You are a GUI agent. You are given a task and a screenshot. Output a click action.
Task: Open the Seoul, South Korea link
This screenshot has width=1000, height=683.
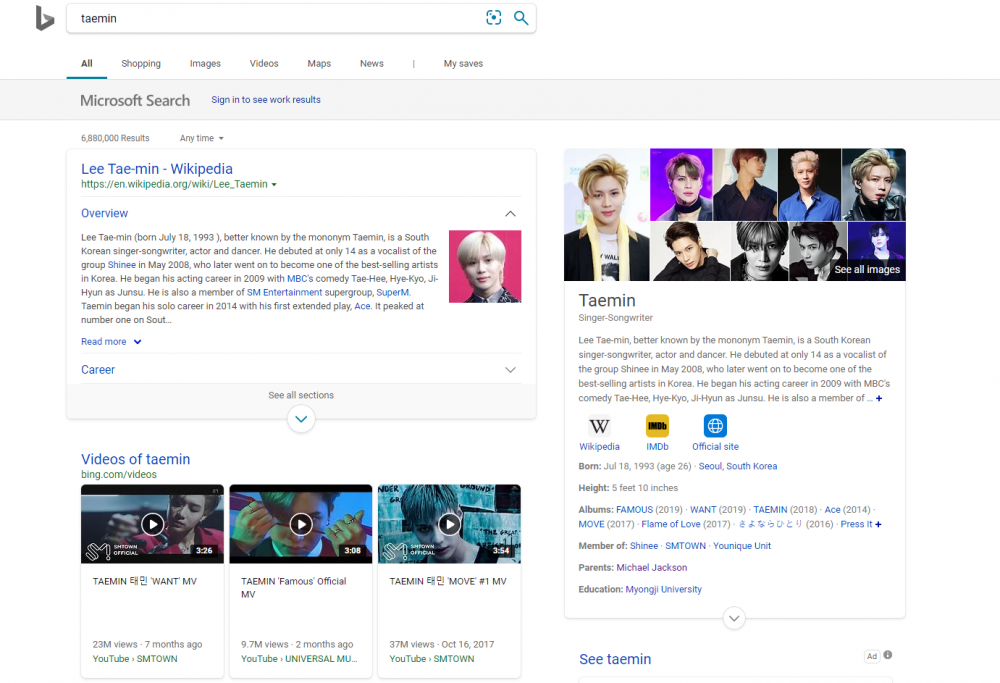(738, 466)
